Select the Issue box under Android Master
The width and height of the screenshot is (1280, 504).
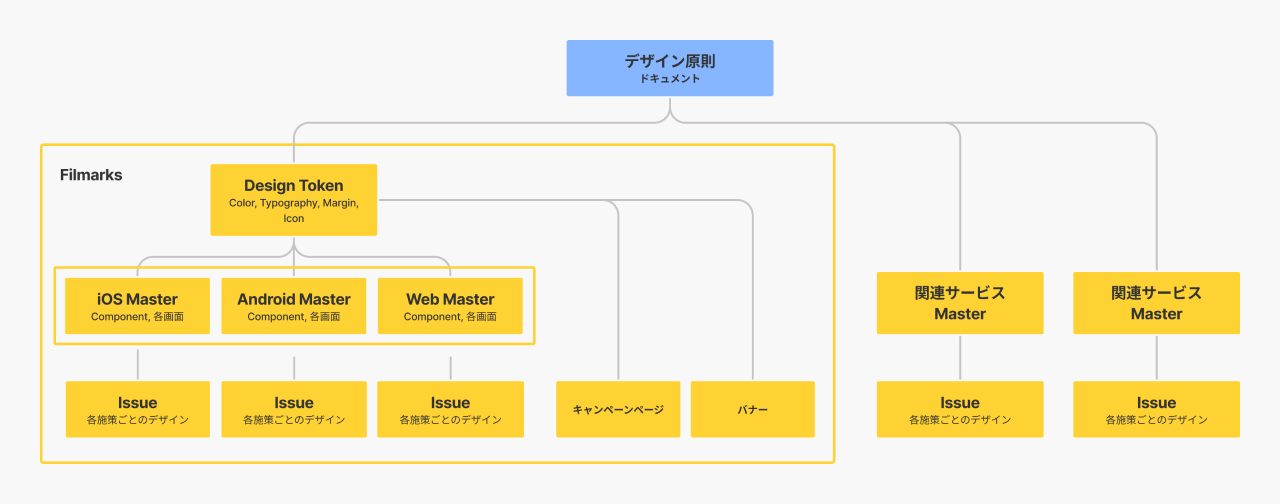click(294, 409)
